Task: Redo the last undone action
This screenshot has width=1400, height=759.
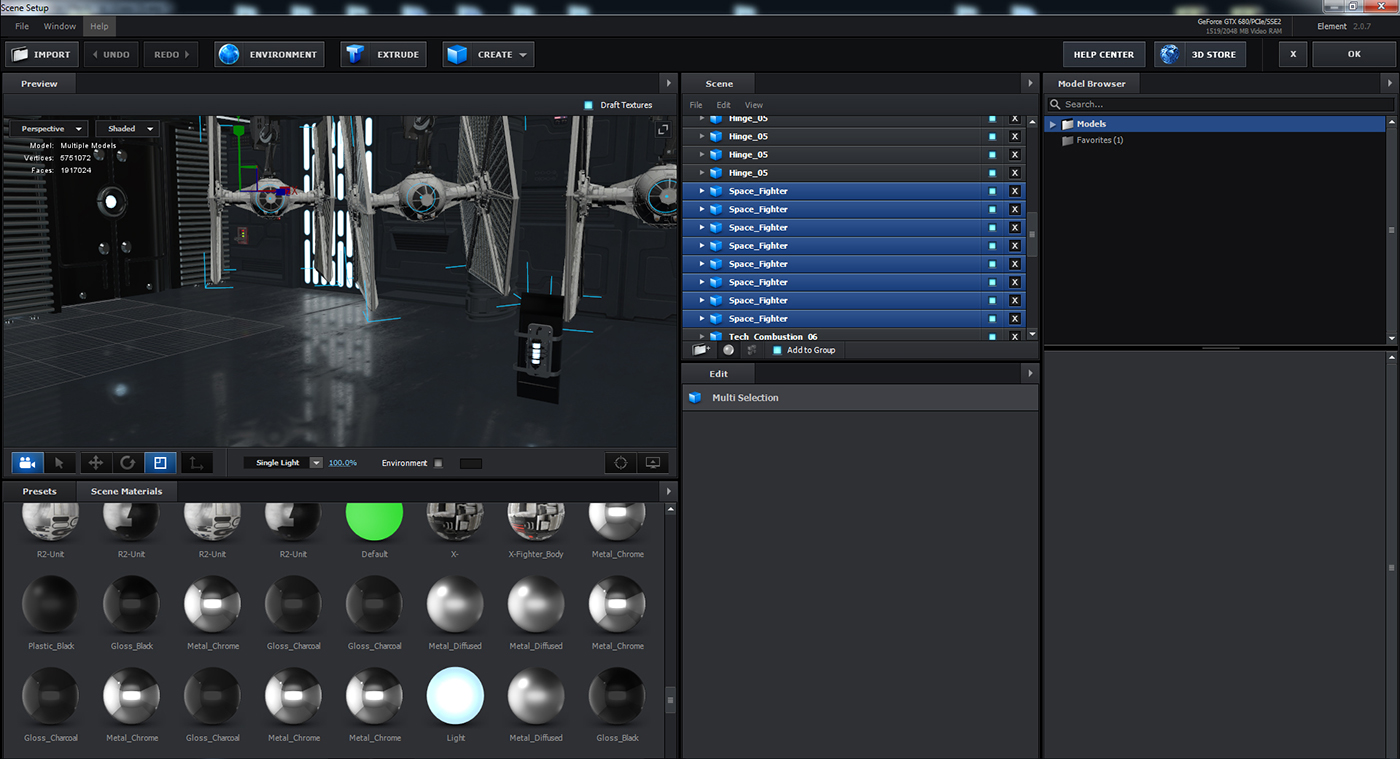Action: pos(171,54)
